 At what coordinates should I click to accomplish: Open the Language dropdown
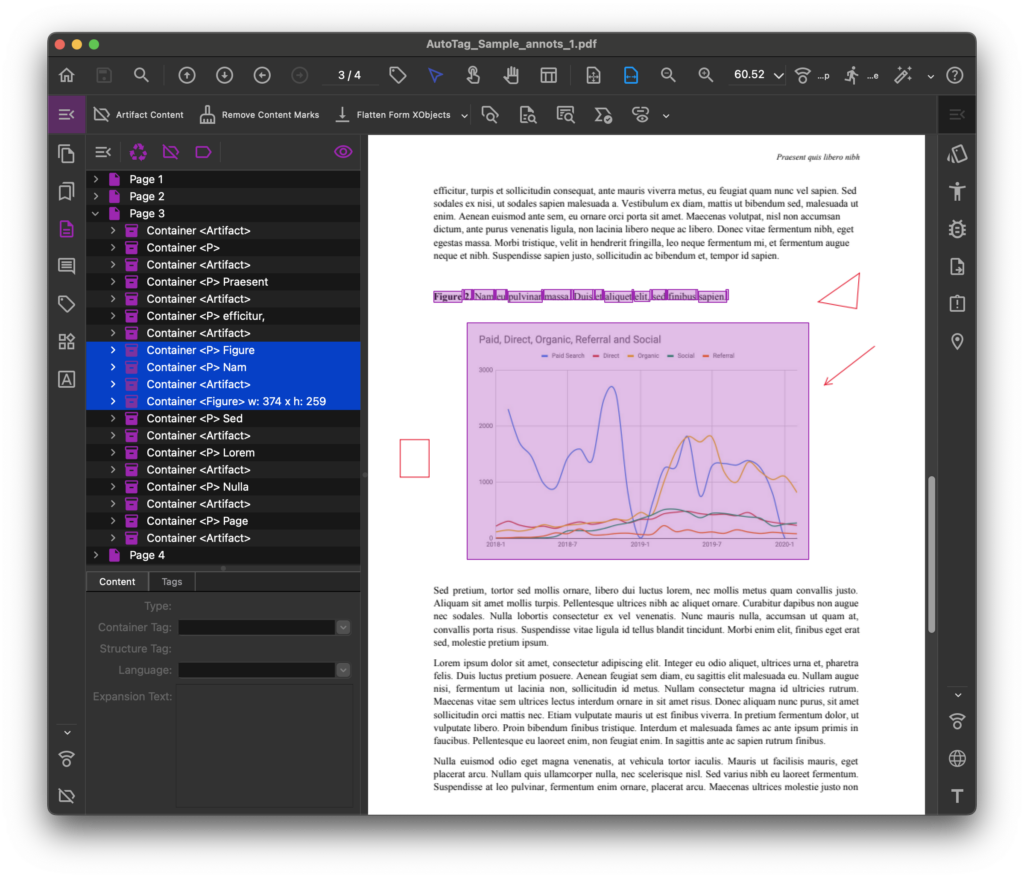343,670
